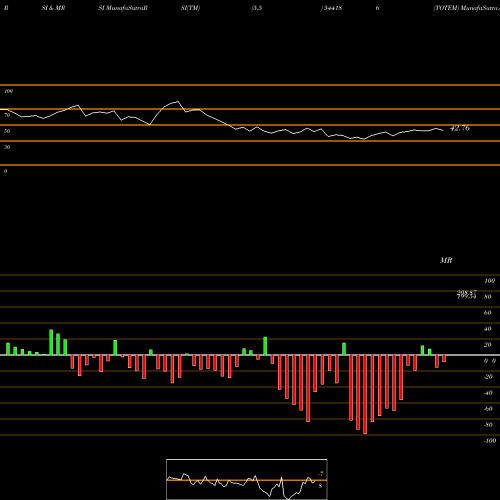This screenshot has width=500, height=500.
Task: Click the RSI 70 level label
Action: (x=7, y=115)
